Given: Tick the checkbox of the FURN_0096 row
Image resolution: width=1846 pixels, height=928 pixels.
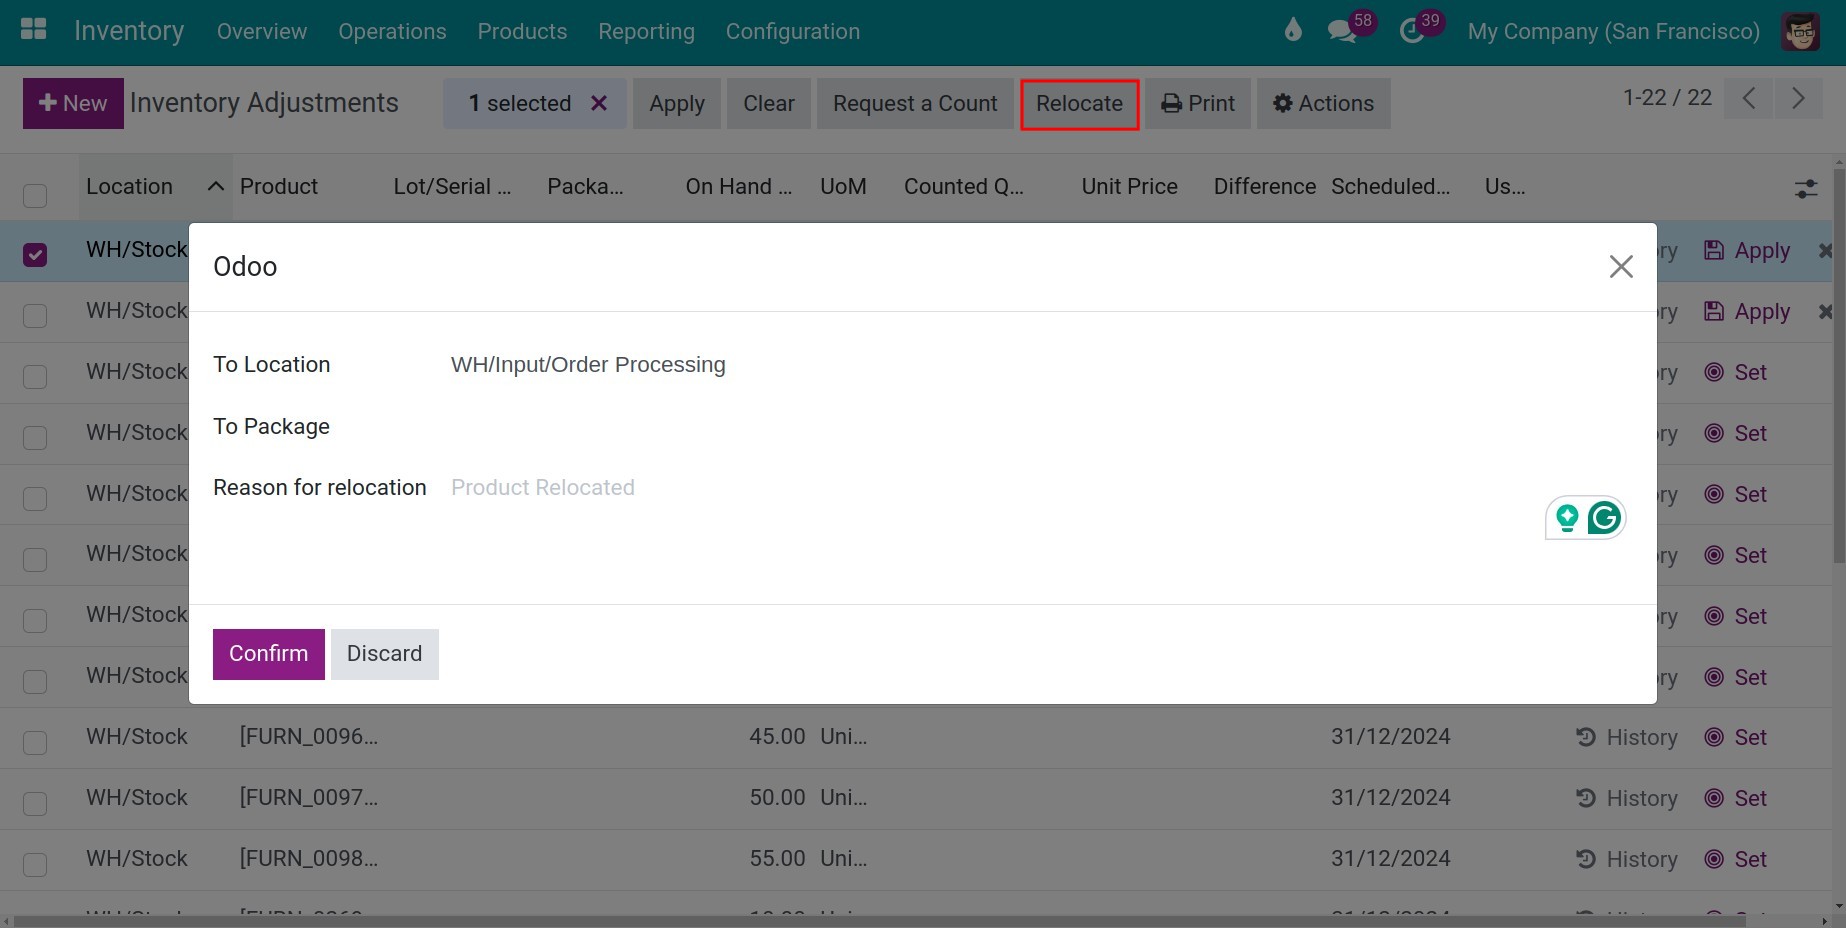Looking at the screenshot, I should [35, 742].
